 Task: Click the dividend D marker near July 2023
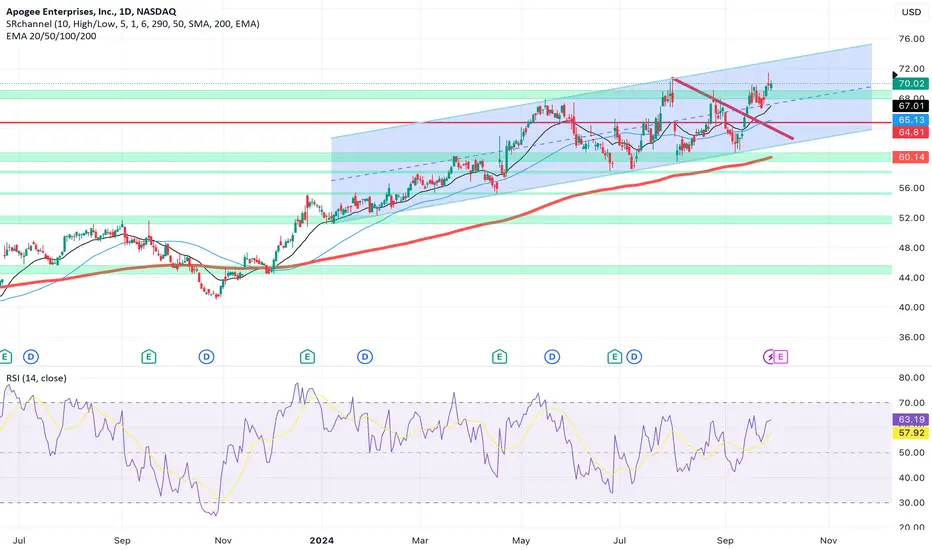coord(31,357)
